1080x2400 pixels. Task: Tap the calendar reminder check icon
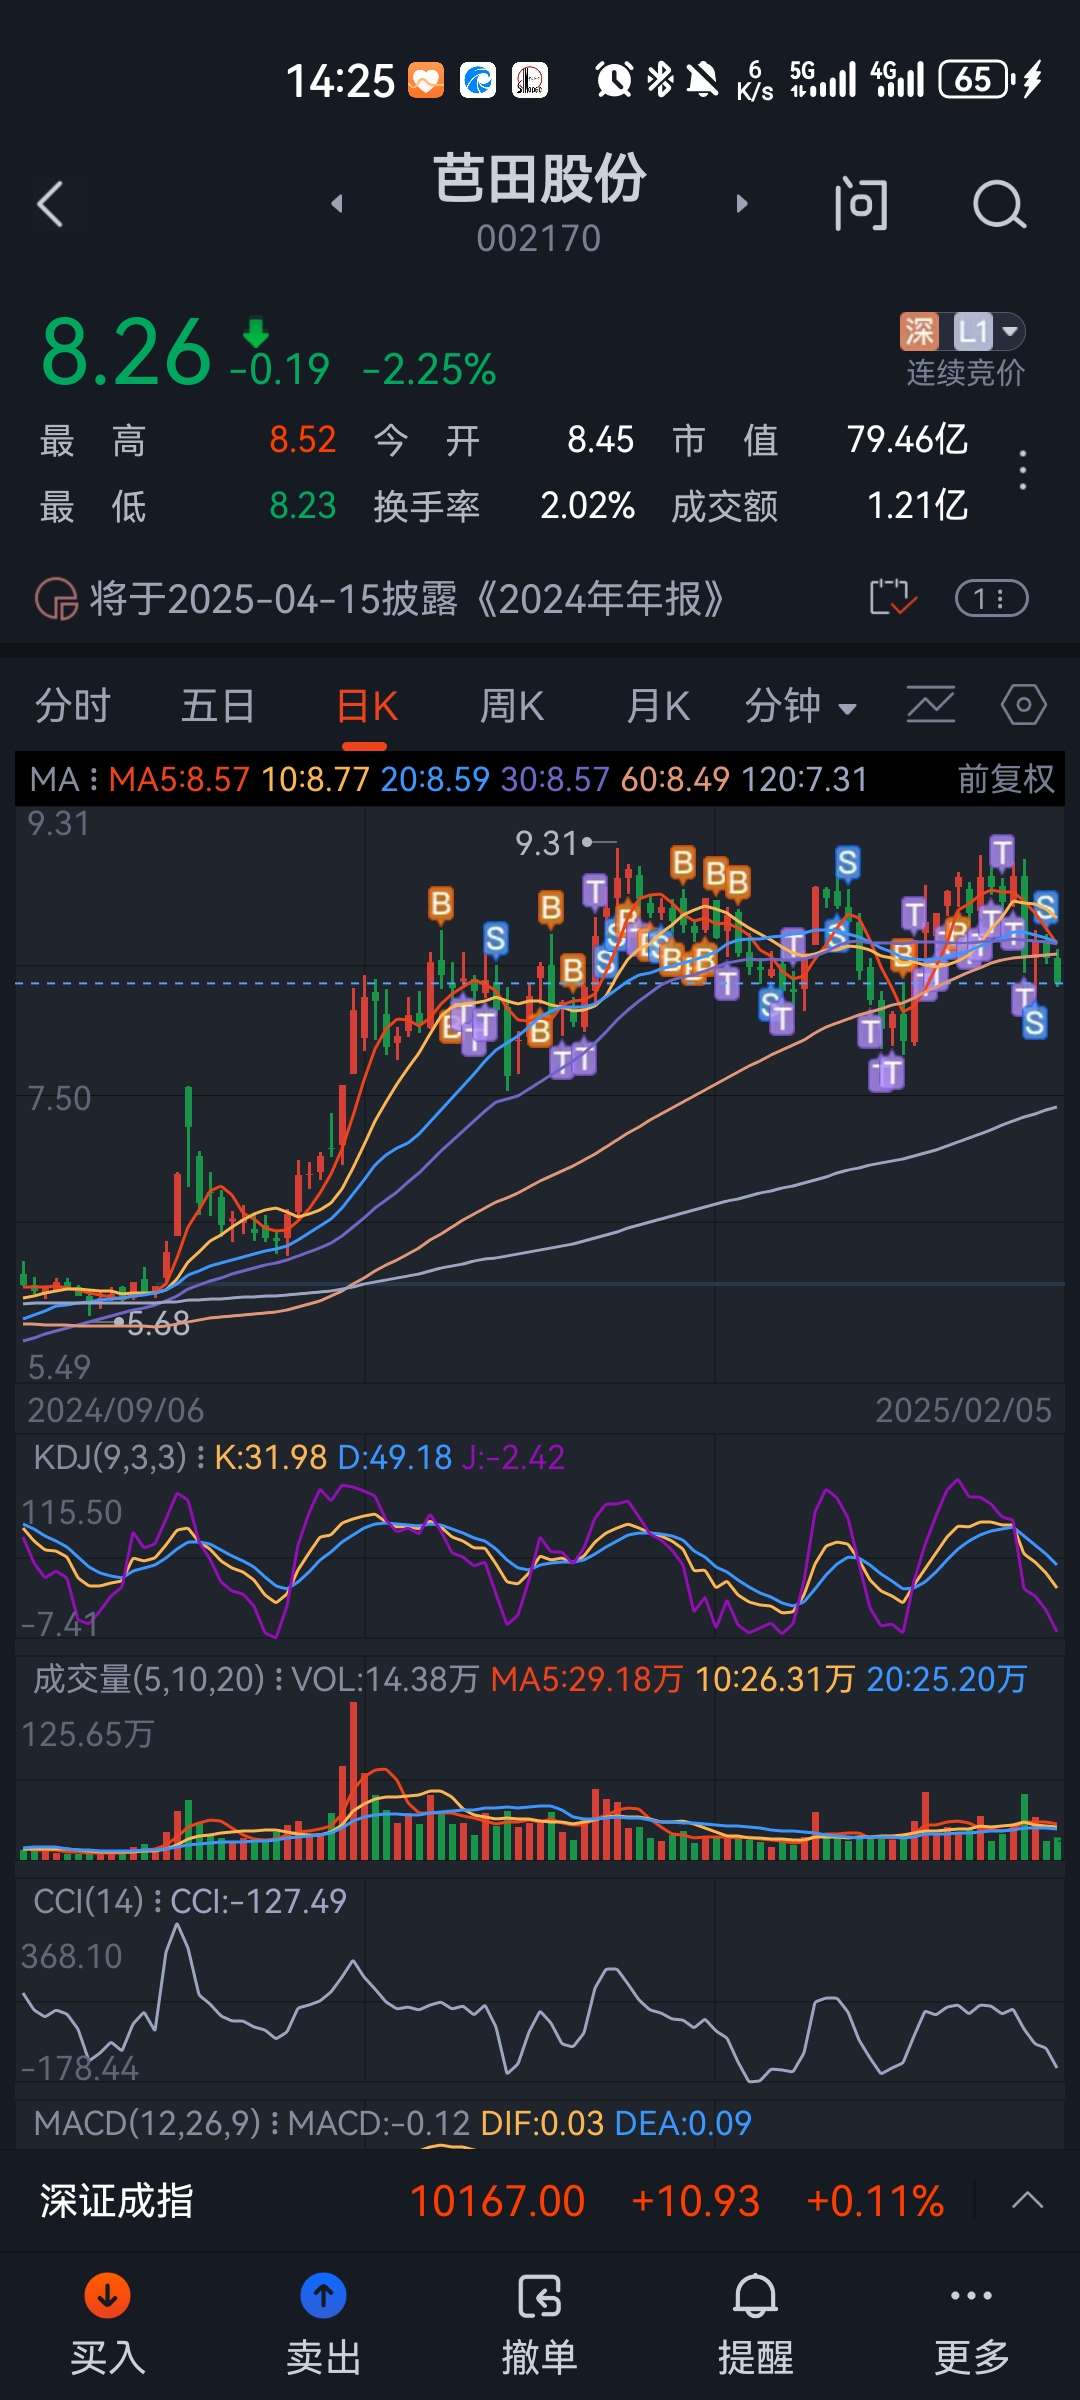[x=892, y=598]
